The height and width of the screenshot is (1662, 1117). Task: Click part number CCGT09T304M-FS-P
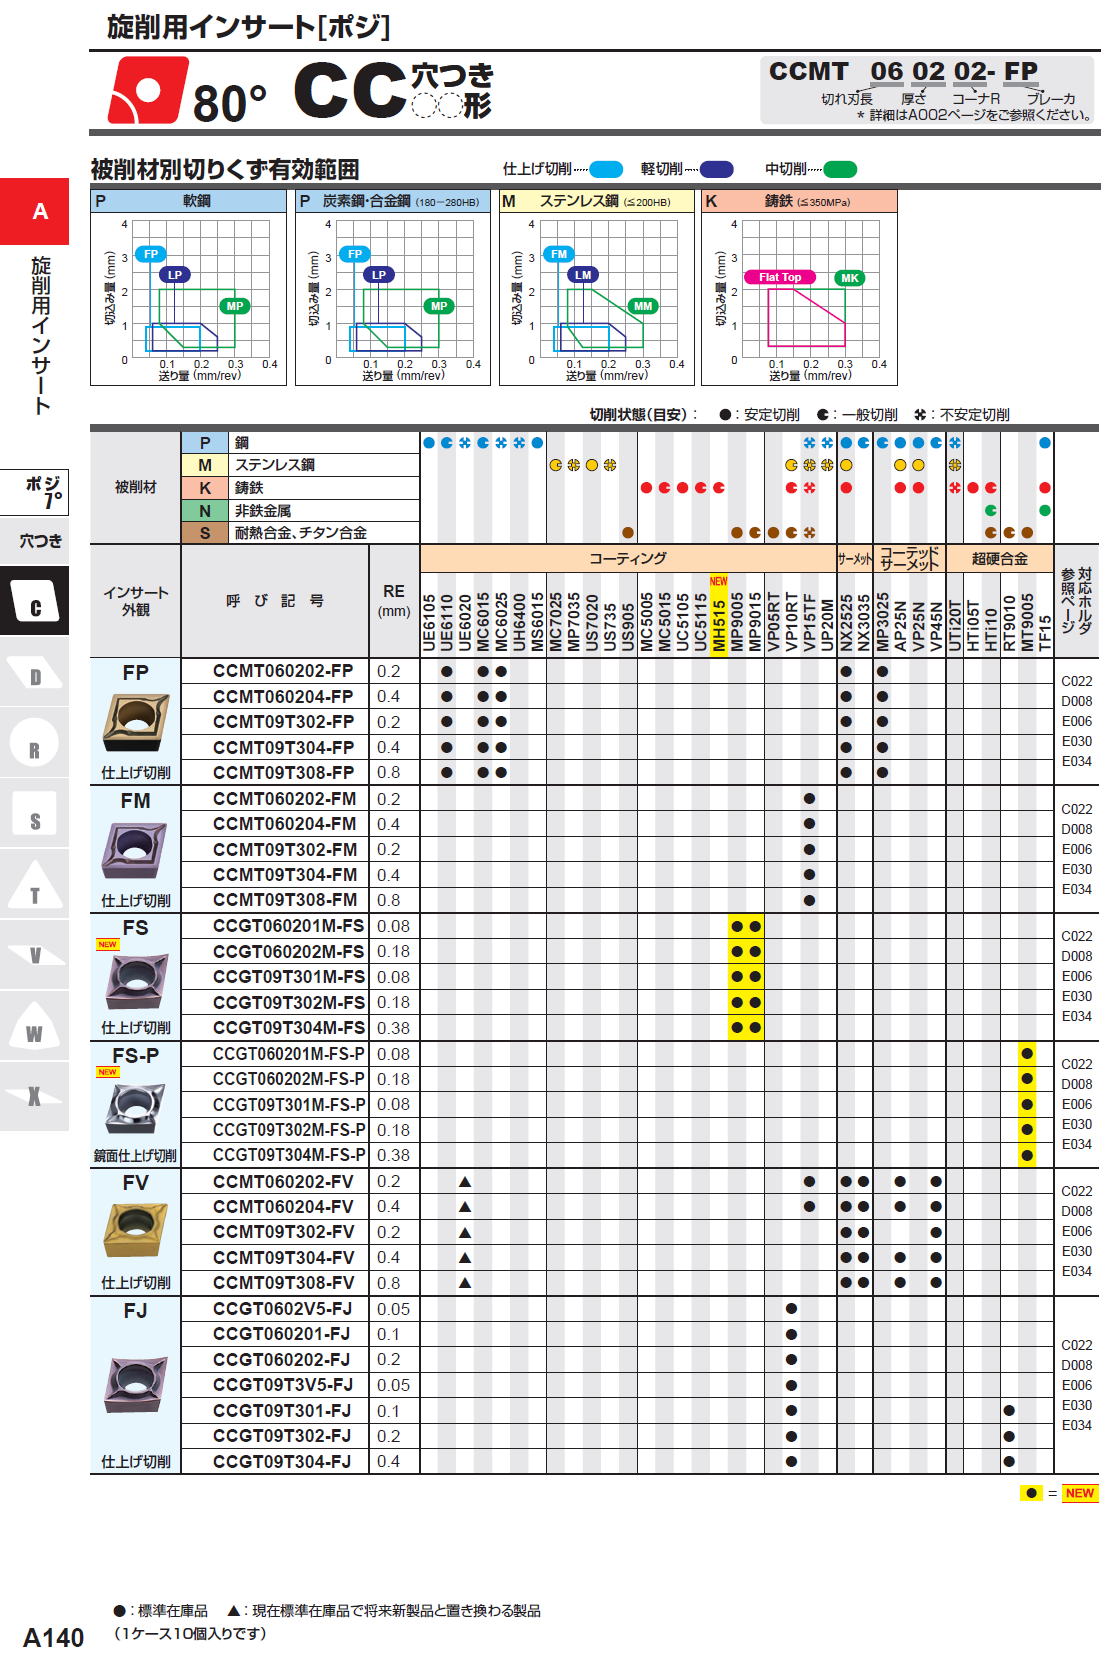(x=289, y=1155)
